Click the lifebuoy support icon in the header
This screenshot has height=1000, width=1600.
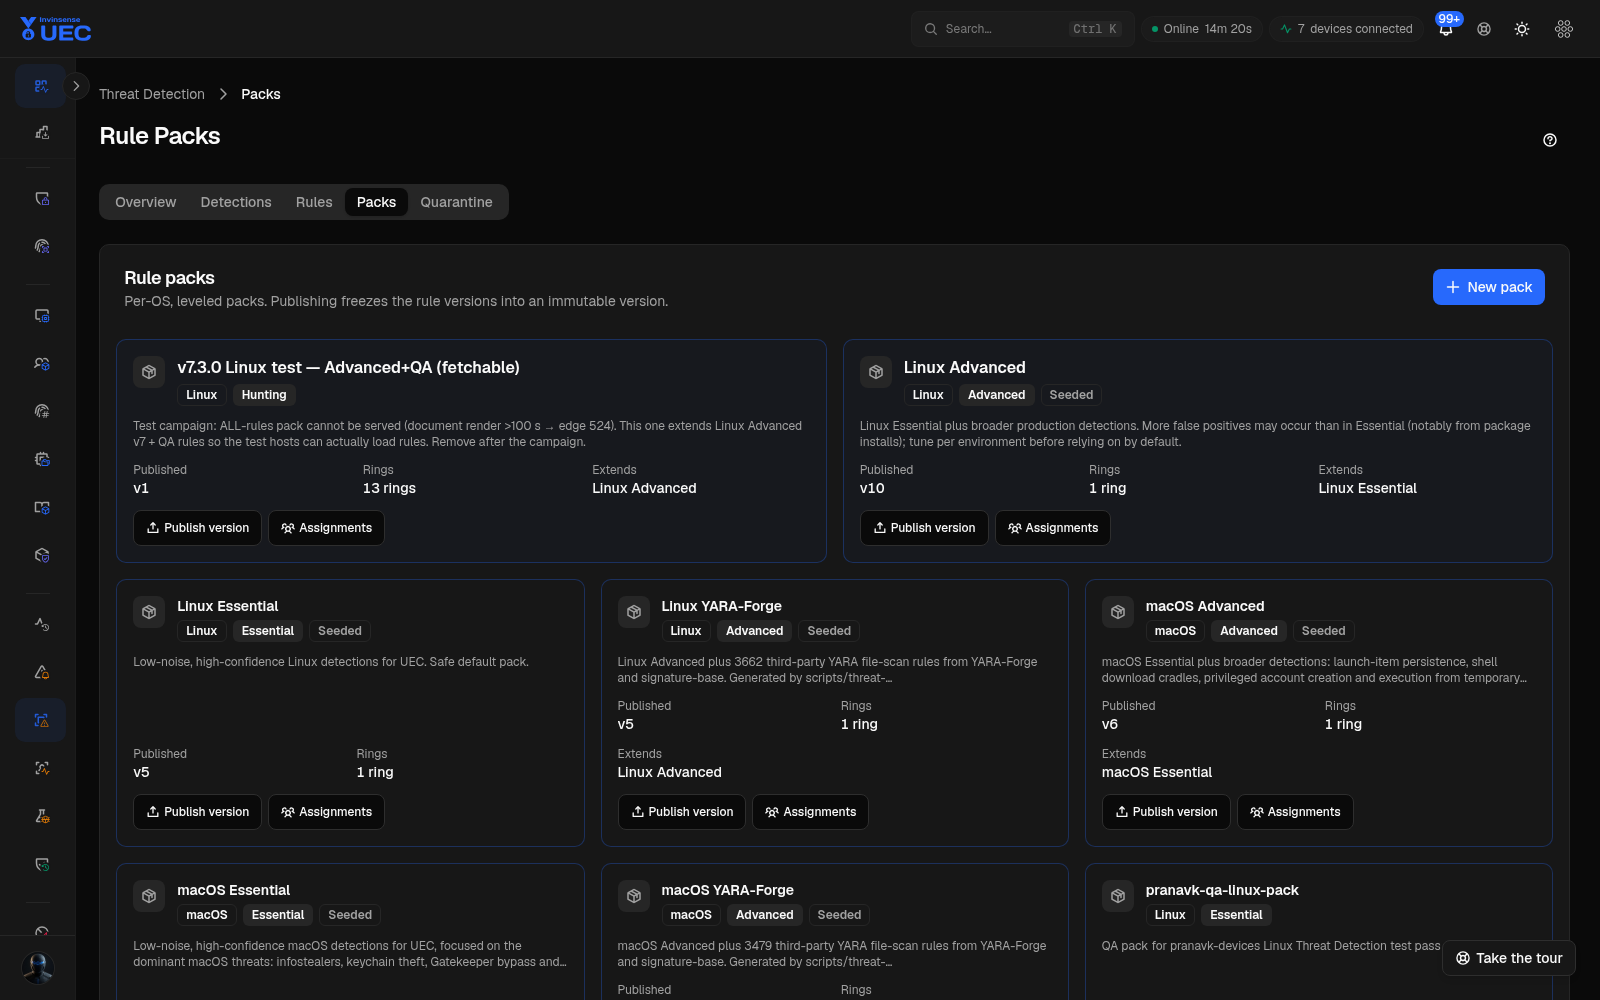pyautogui.click(x=1484, y=29)
